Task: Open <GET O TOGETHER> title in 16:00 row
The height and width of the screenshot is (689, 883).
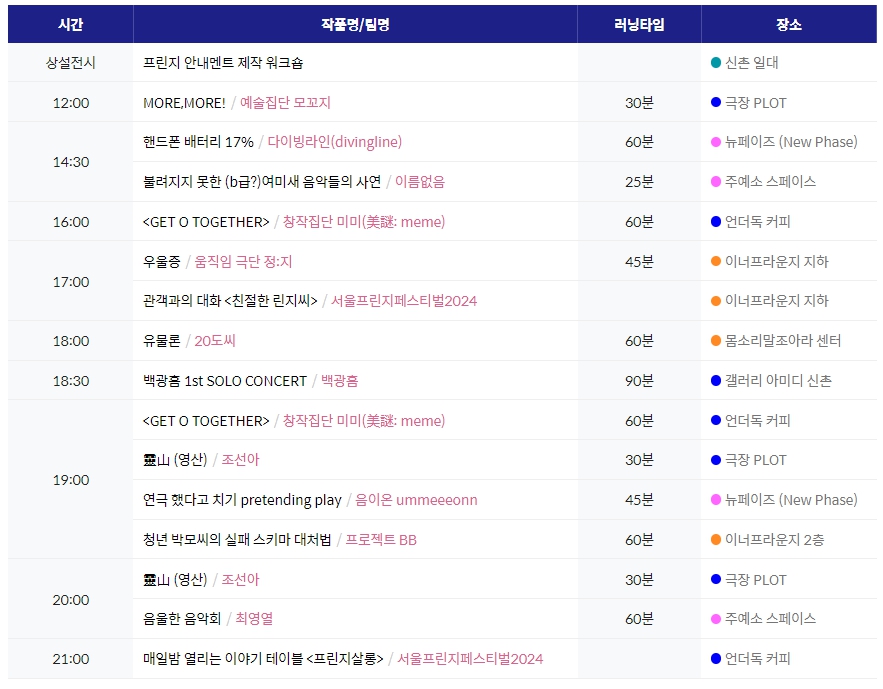Action: pyautogui.click(x=206, y=222)
